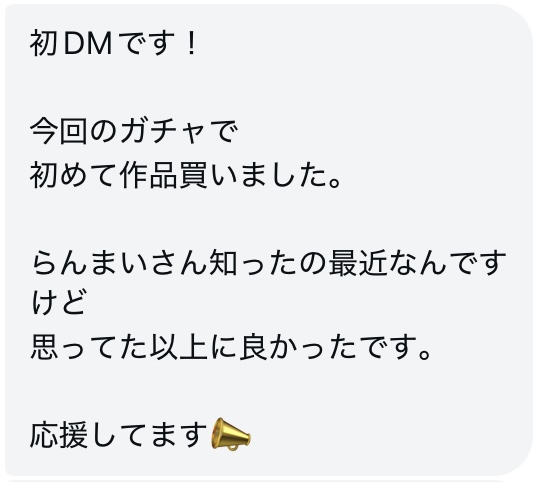Click the first line 初DMです！
This screenshot has height=482, width=541.
coord(114,43)
